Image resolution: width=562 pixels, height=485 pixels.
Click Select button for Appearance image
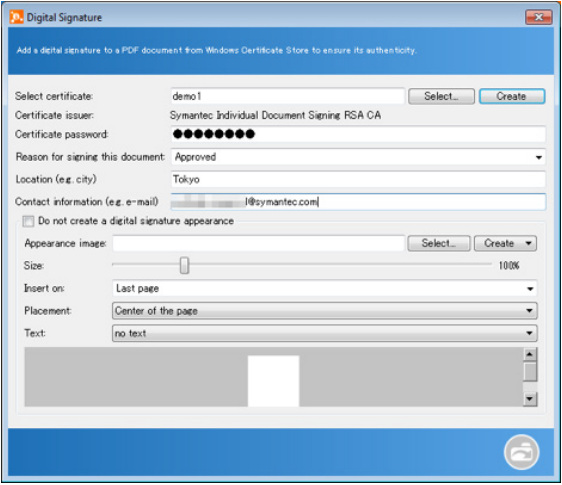(439, 243)
